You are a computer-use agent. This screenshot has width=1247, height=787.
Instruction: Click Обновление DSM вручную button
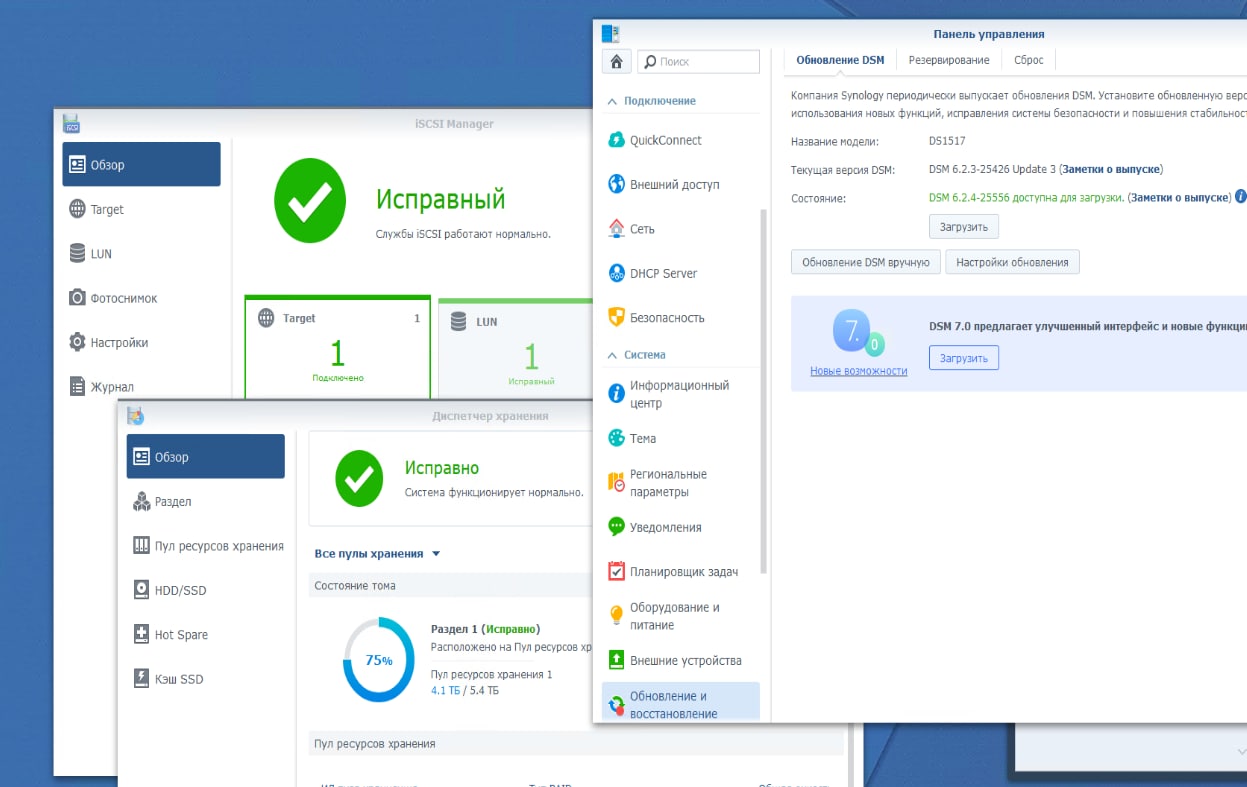tap(866, 262)
